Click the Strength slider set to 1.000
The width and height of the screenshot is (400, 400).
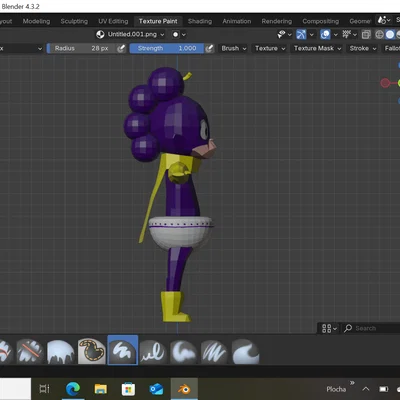167,48
